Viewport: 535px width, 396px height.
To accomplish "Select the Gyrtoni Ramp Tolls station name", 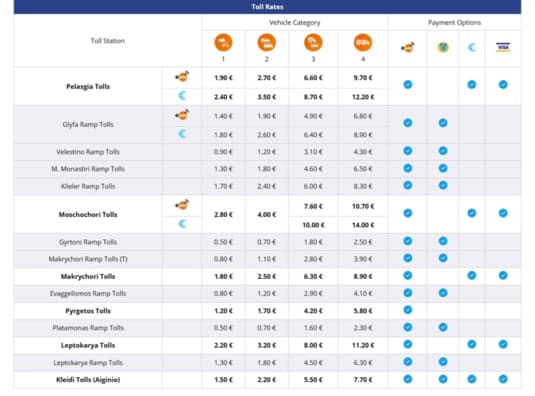I will 88,242.
